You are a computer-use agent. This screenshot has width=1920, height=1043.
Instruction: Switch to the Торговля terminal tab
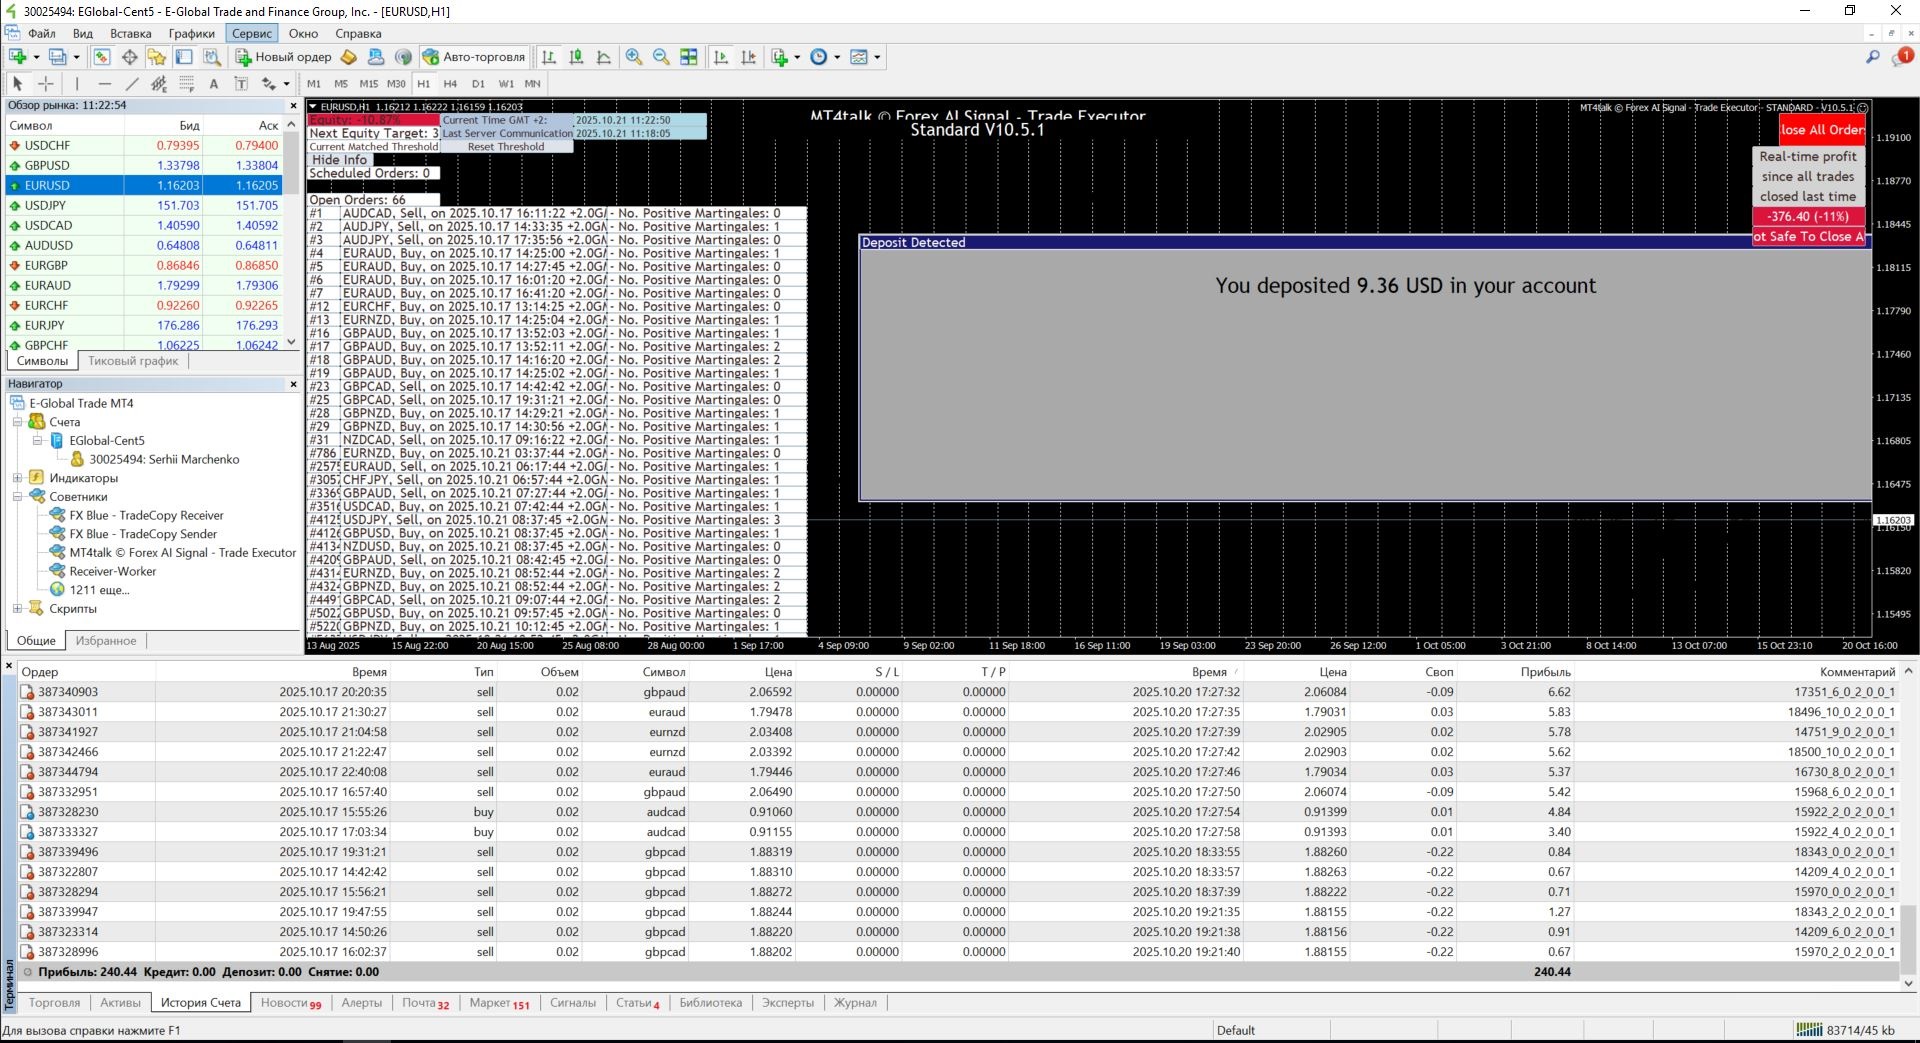coord(54,1002)
